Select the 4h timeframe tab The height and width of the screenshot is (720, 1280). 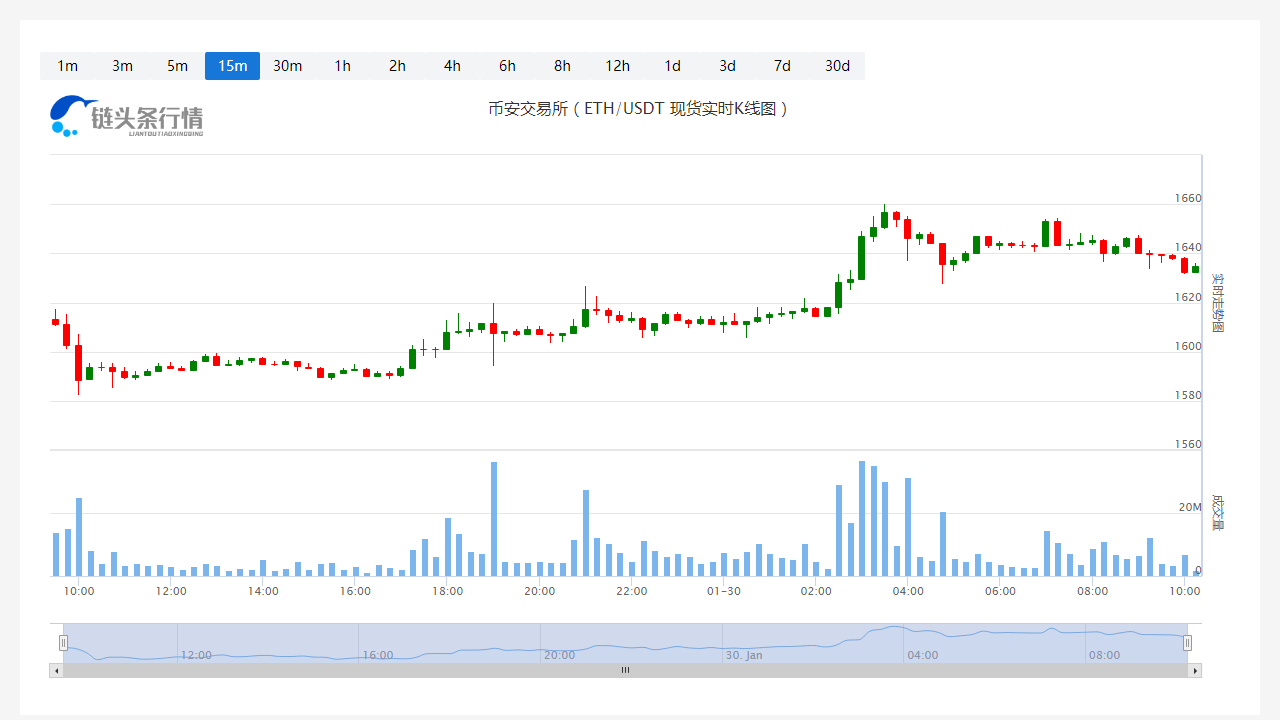pyautogui.click(x=452, y=66)
